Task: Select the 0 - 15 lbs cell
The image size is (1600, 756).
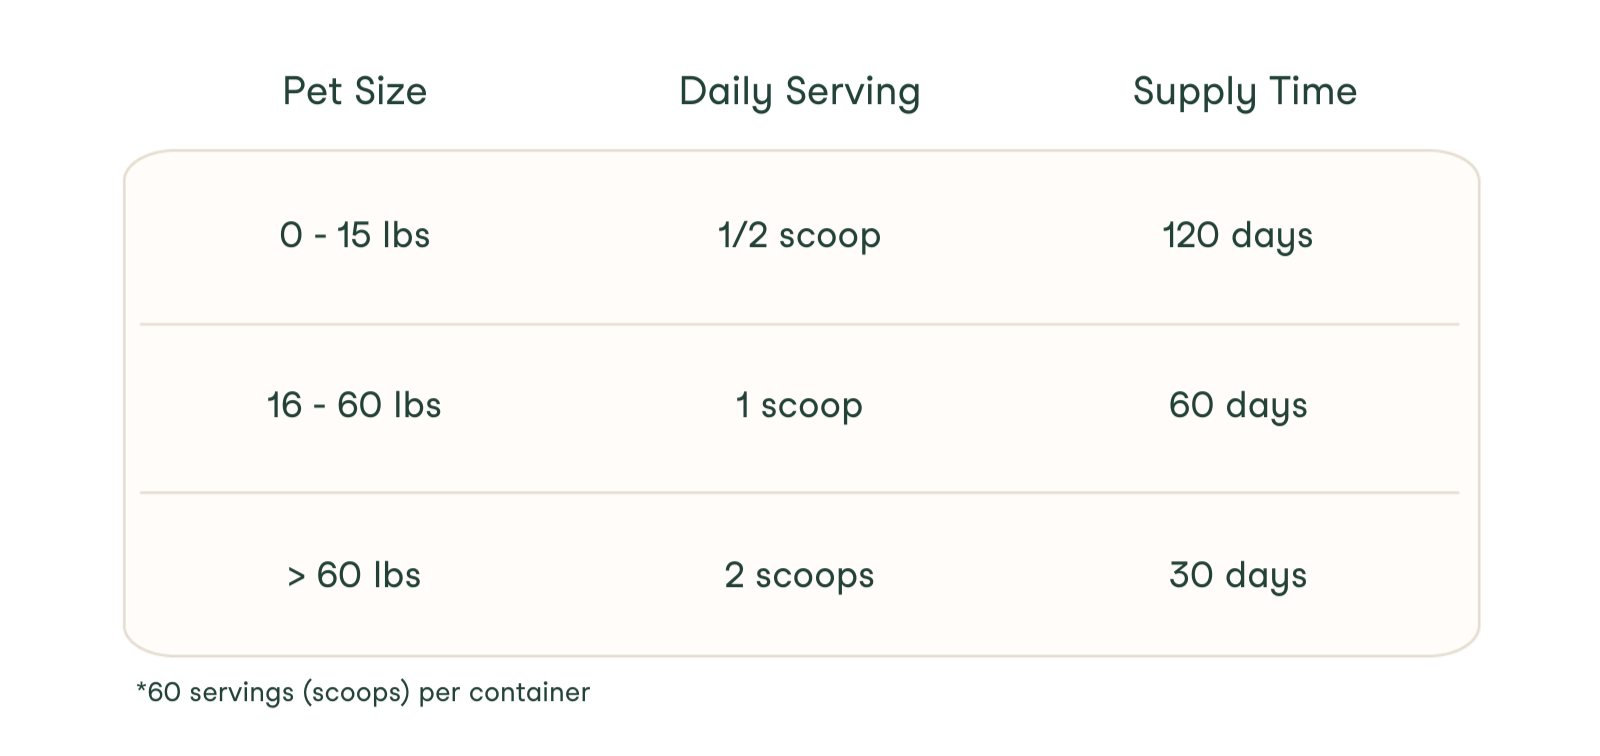Action: [355, 236]
